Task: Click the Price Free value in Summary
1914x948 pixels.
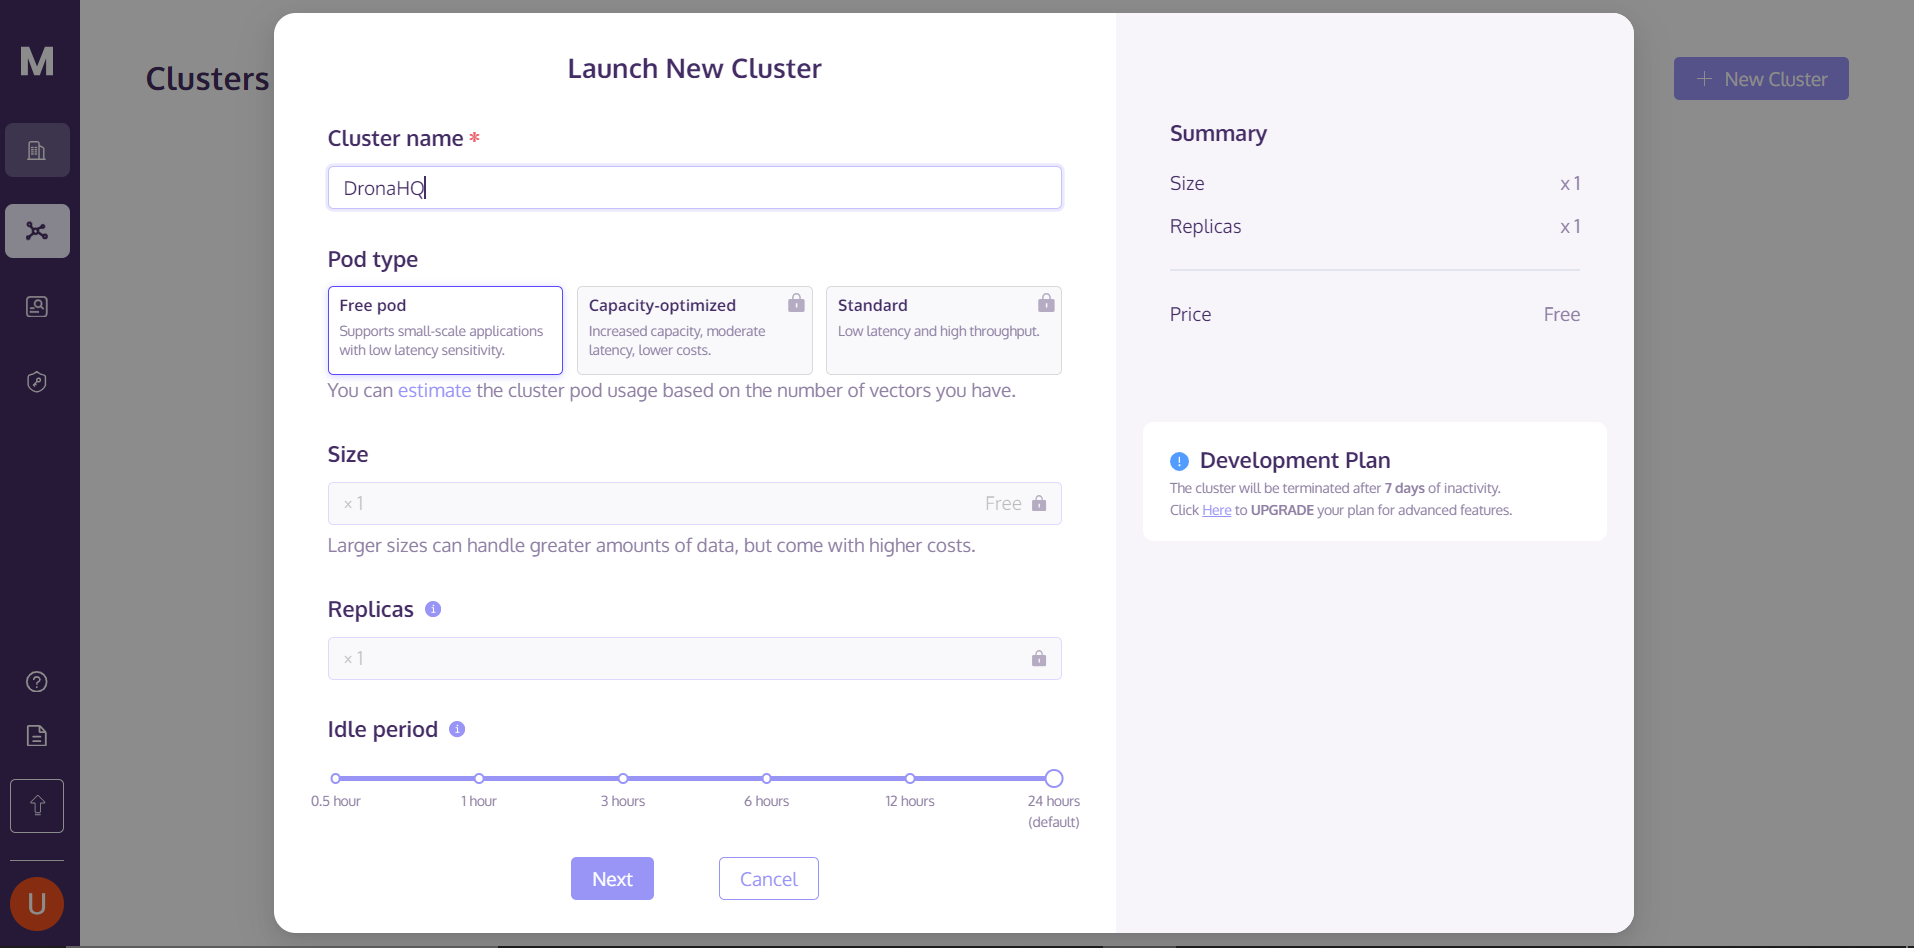Action: coord(1561,315)
